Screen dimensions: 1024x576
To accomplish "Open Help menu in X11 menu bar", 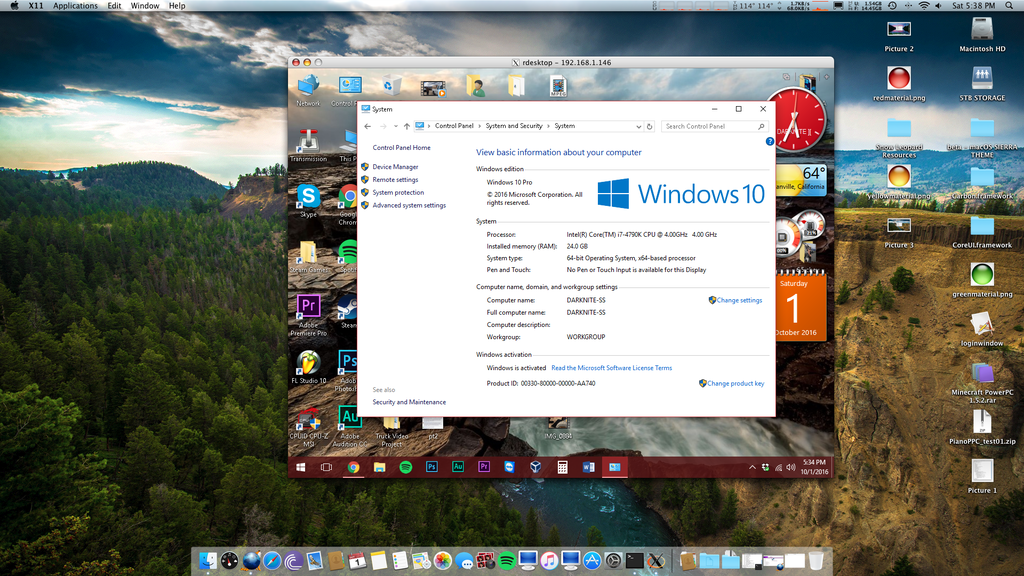I will [177, 6].
